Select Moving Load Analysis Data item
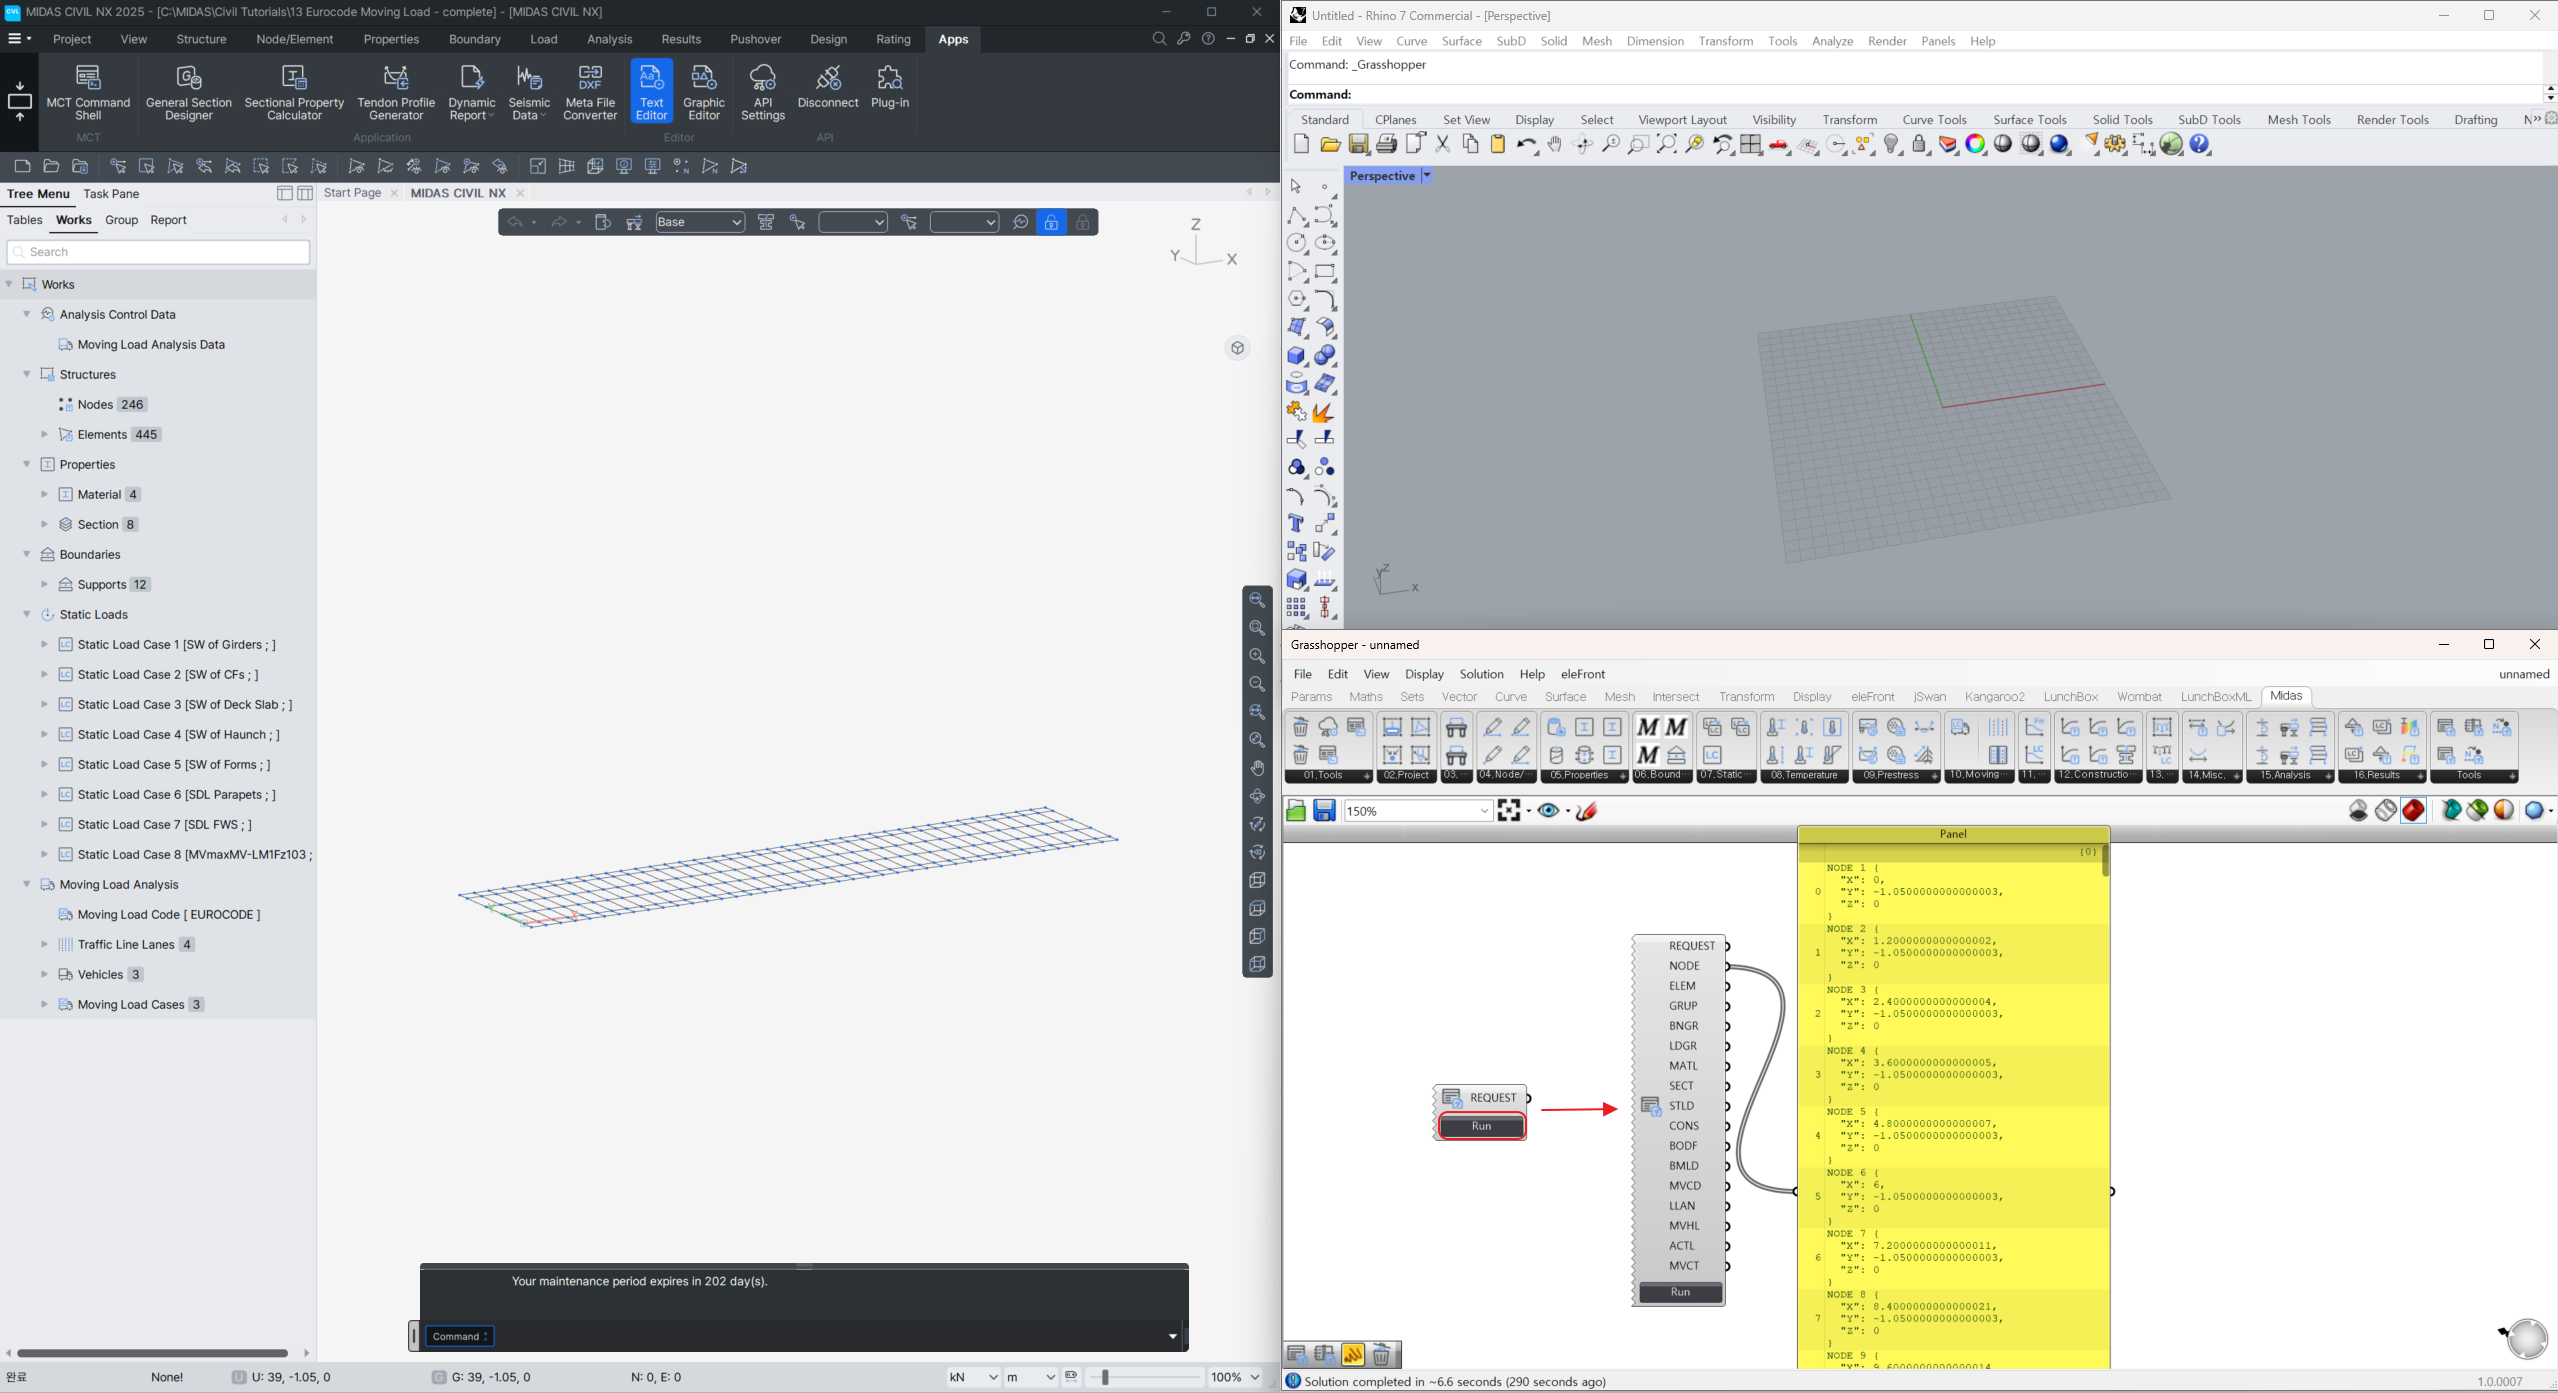2558x1393 pixels. 151,344
